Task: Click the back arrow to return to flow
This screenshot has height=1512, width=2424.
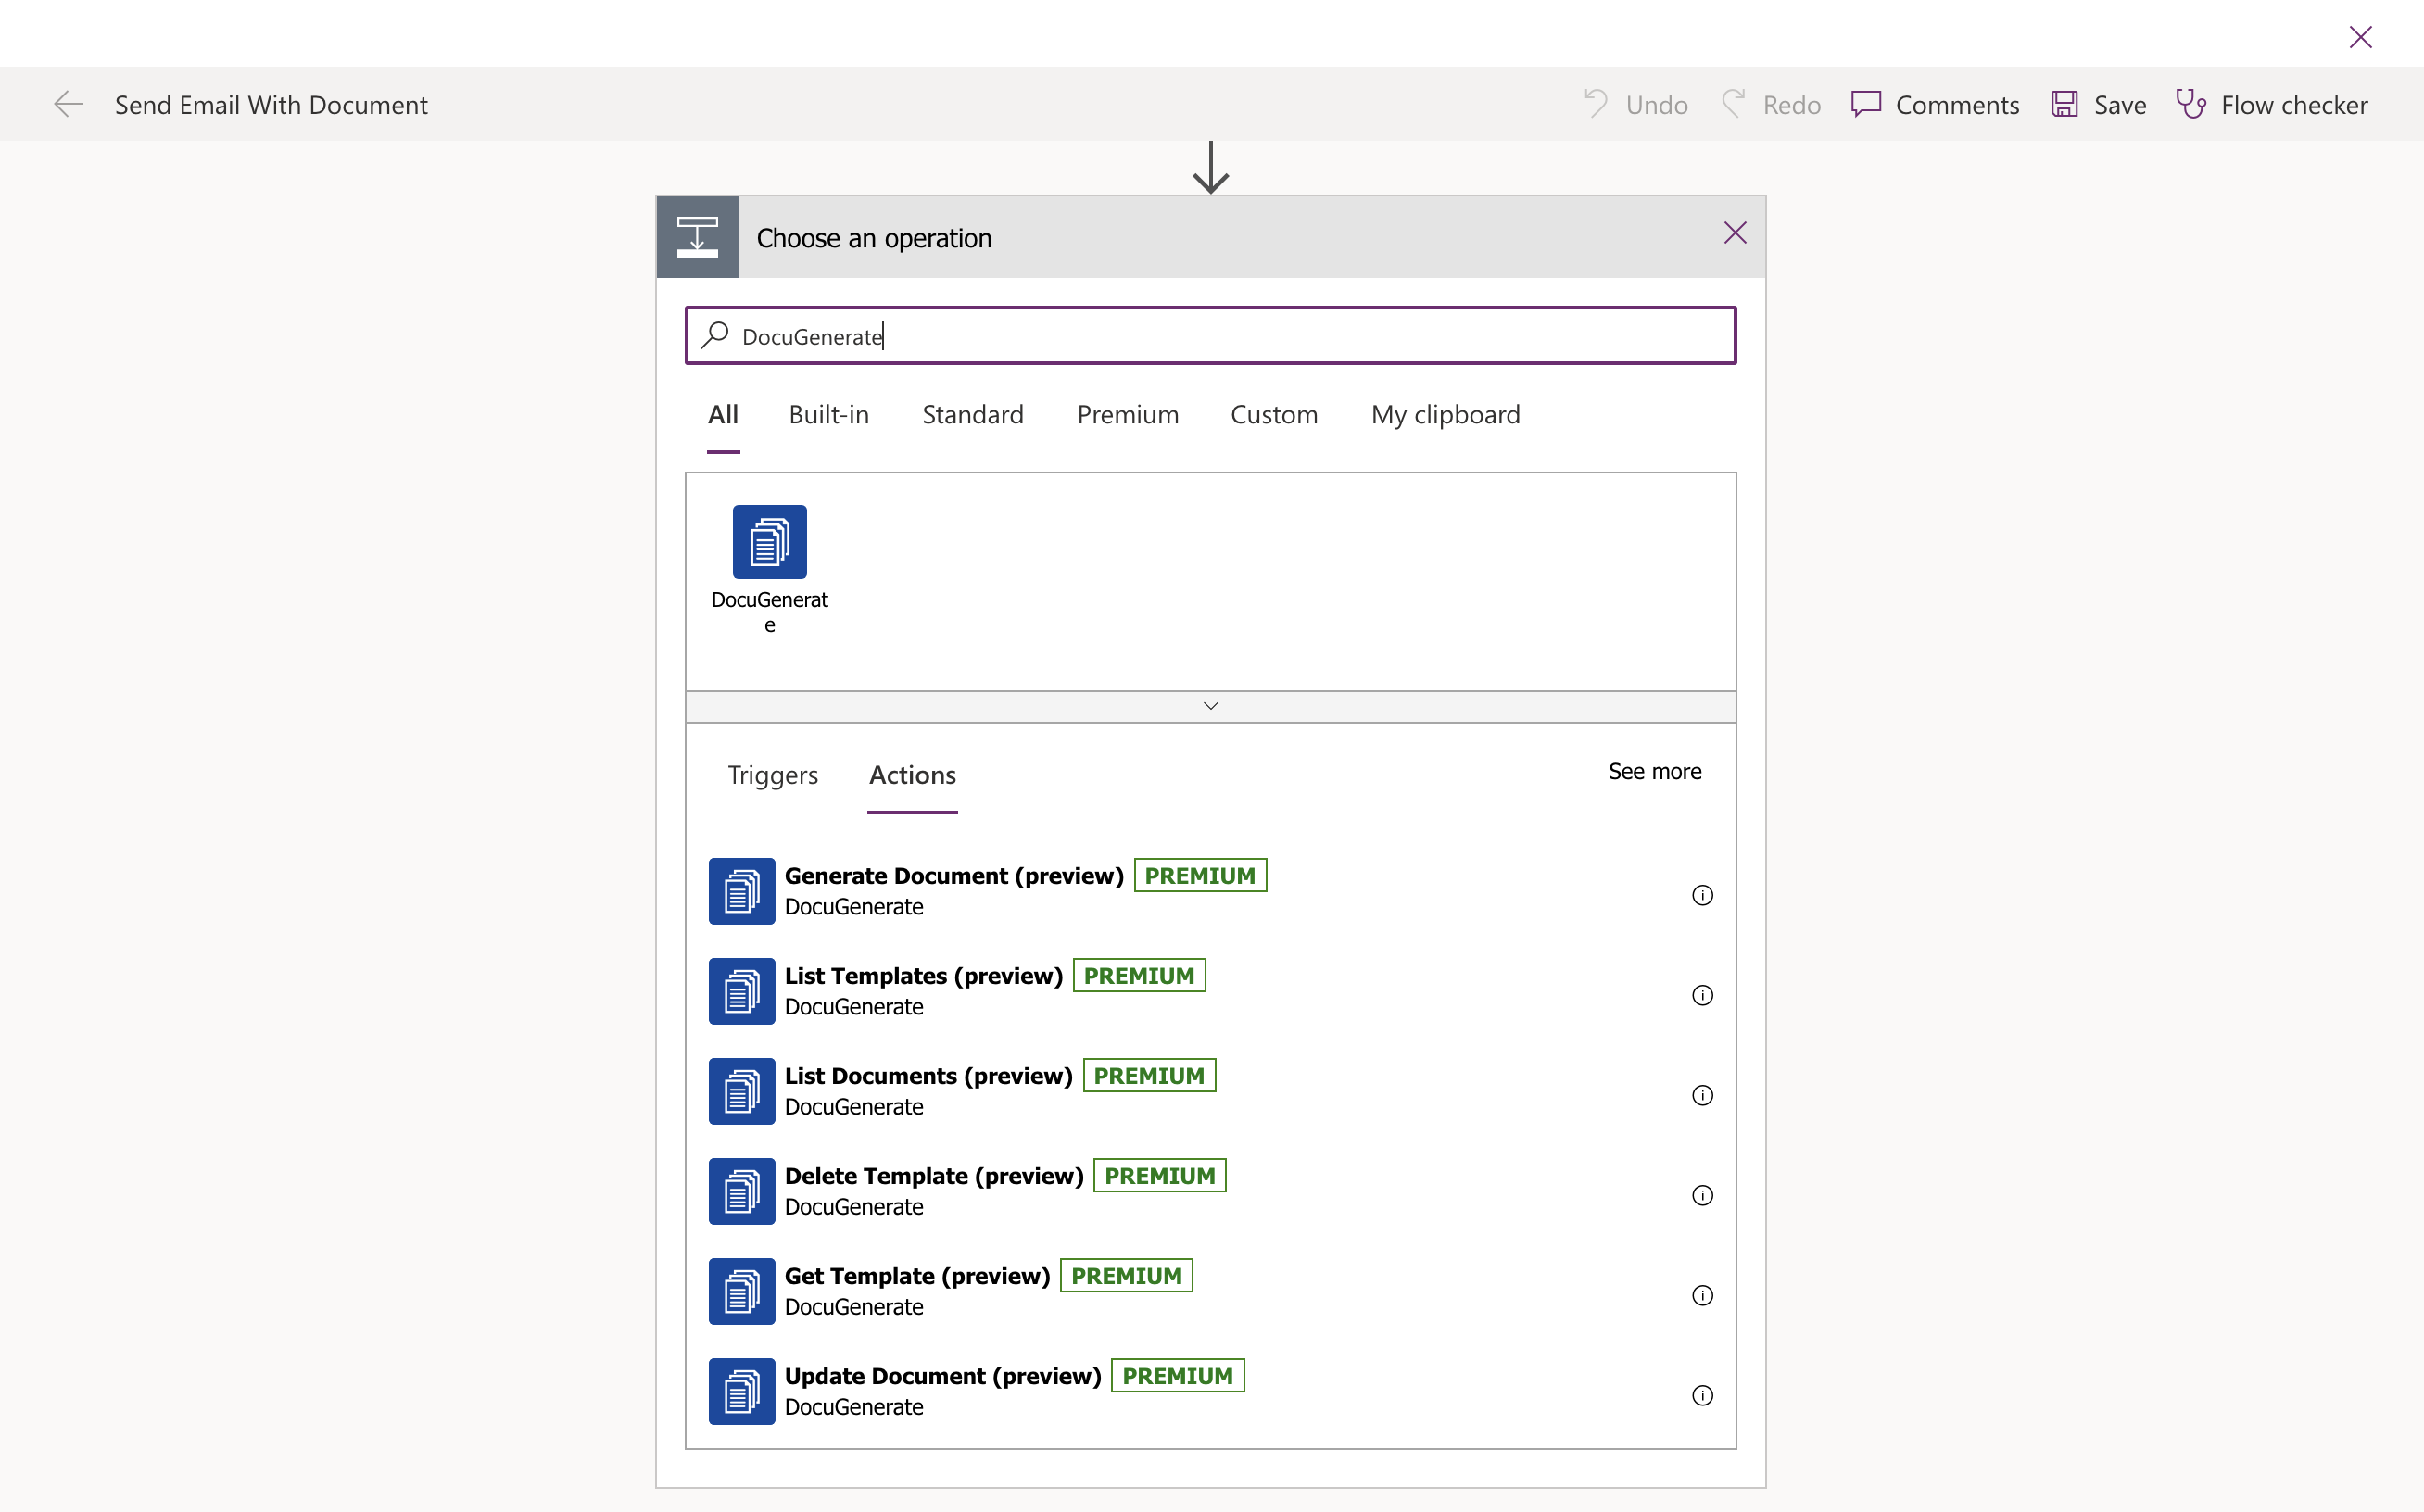Action: pyautogui.click(x=69, y=104)
